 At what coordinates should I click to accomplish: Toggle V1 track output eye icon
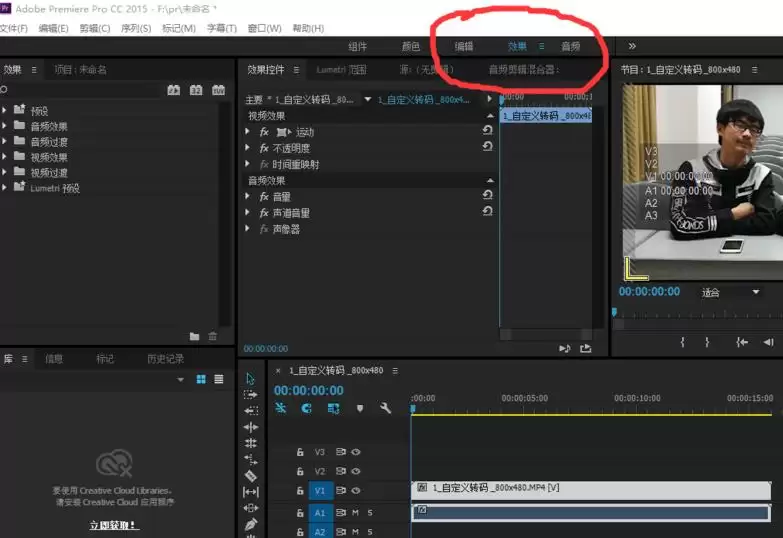pos(355,491)
